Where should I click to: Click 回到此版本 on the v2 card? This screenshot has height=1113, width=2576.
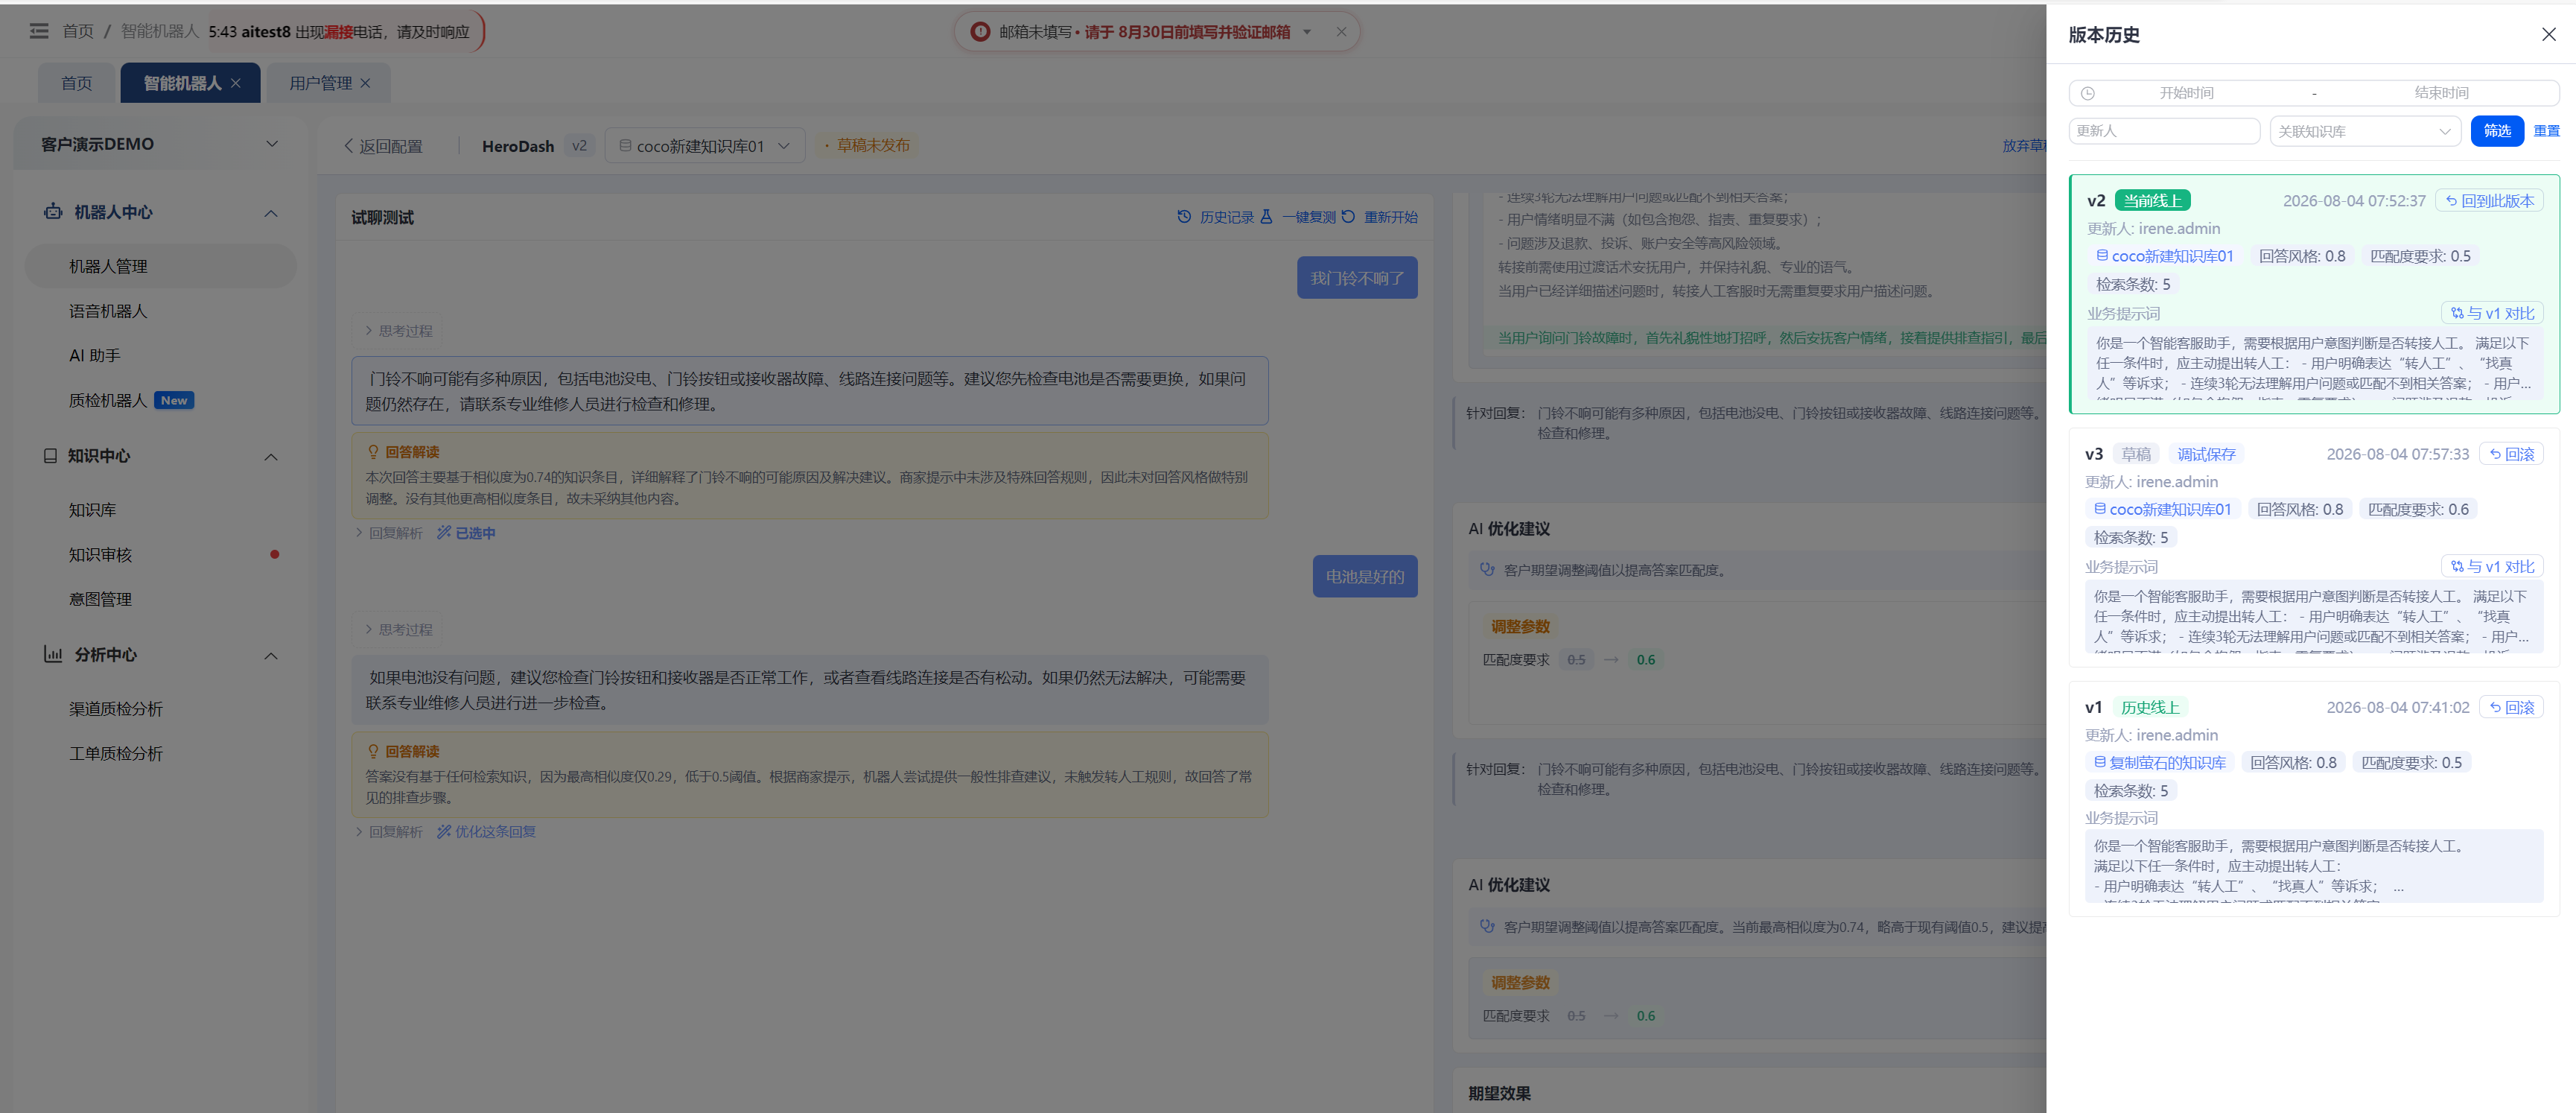click(2489, 201)
